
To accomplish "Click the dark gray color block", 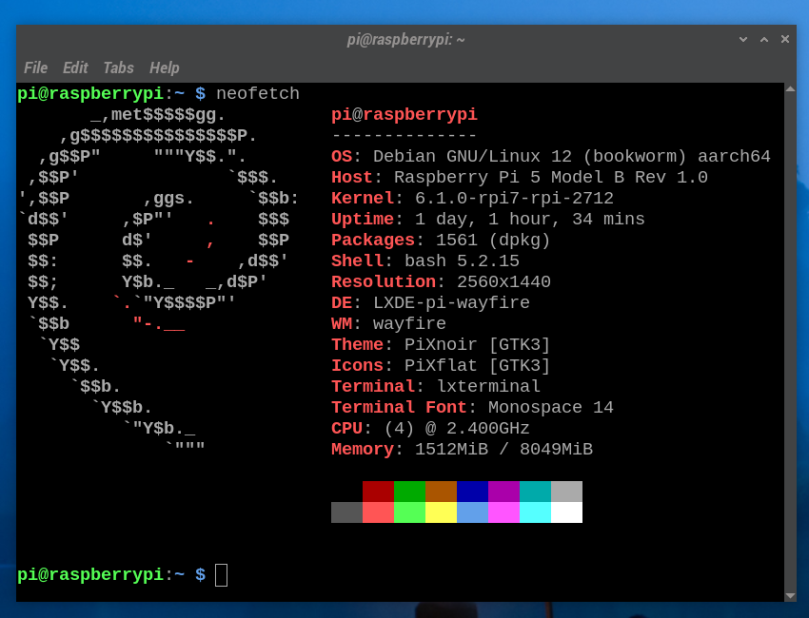I will click(x=347, y=512).
